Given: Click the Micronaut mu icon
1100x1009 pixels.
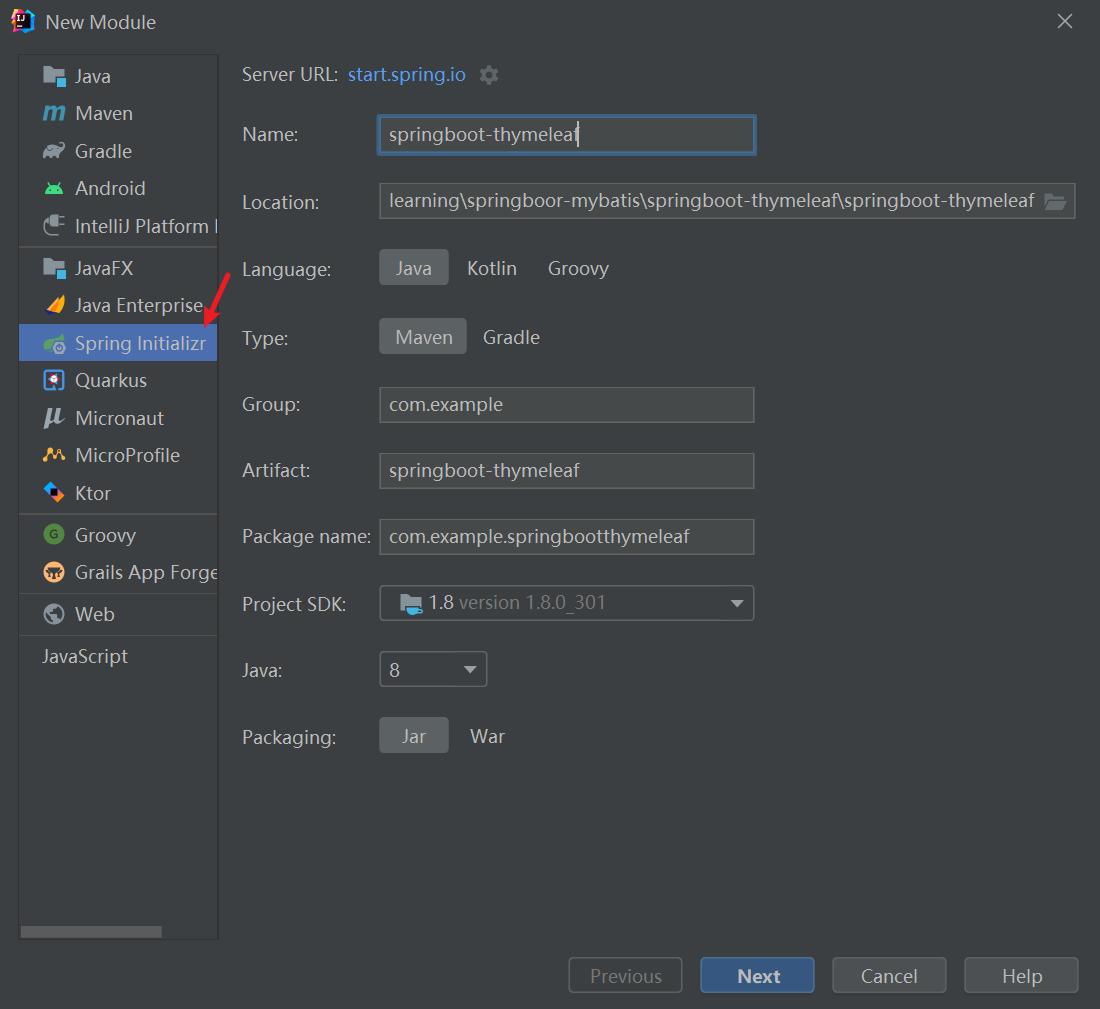Looking at the screenshot, I should point(54,418).
